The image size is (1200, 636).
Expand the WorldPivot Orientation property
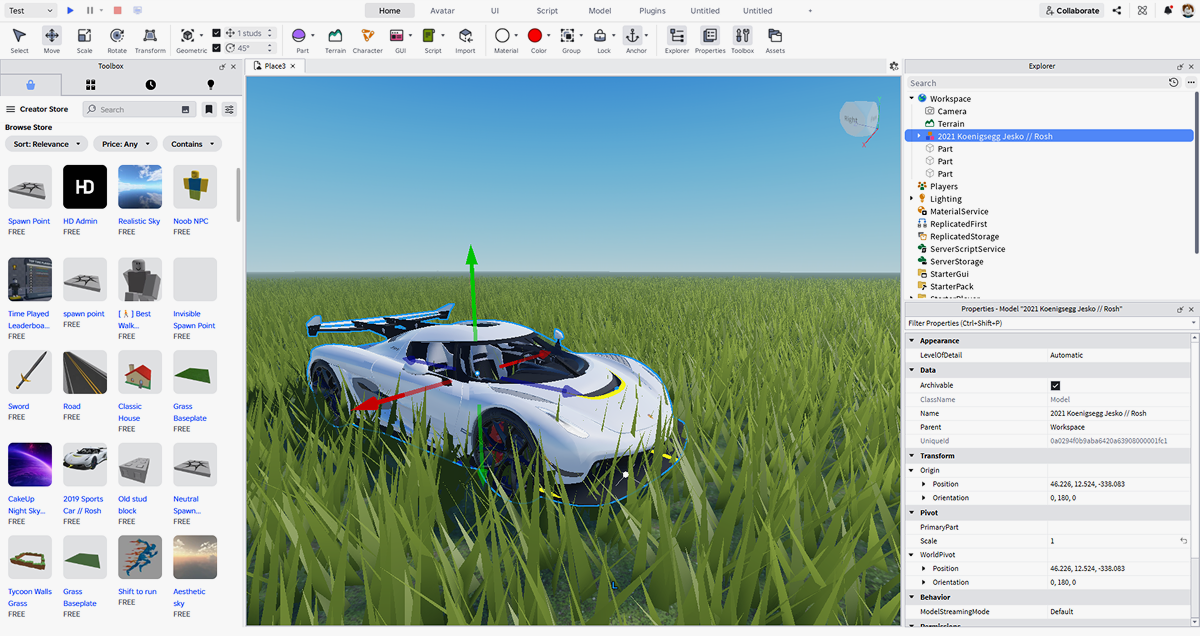[x=924, y=582]
